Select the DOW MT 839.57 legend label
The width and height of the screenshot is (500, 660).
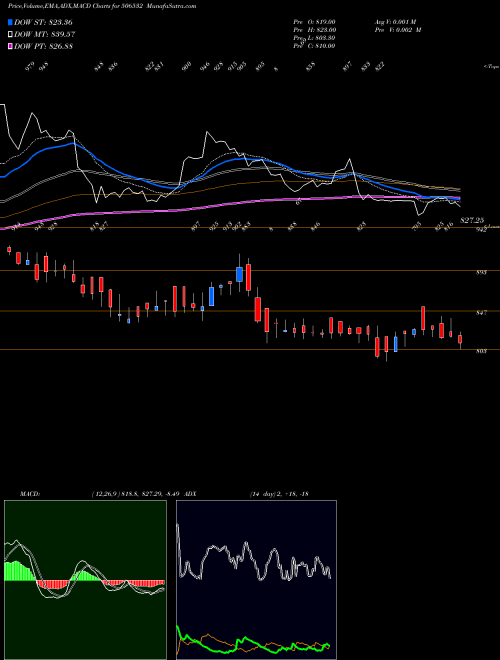[x=45, y=34]
